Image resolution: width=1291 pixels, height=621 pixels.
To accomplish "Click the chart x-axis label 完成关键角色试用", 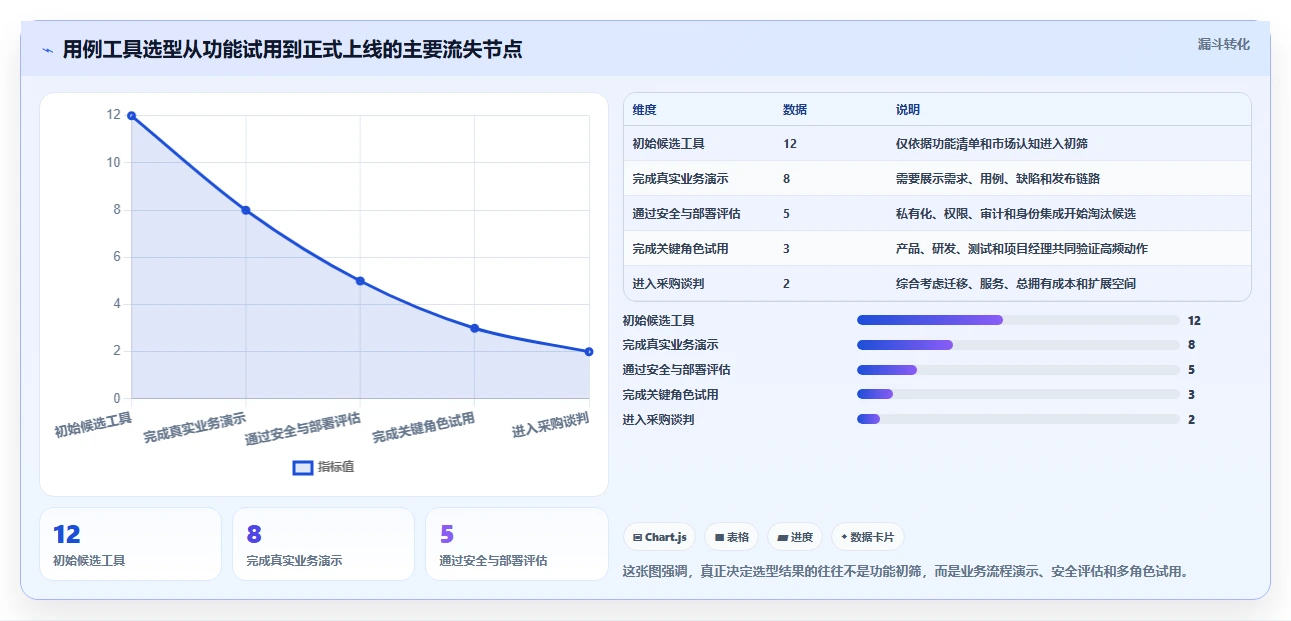I will (x=424, y=427).
